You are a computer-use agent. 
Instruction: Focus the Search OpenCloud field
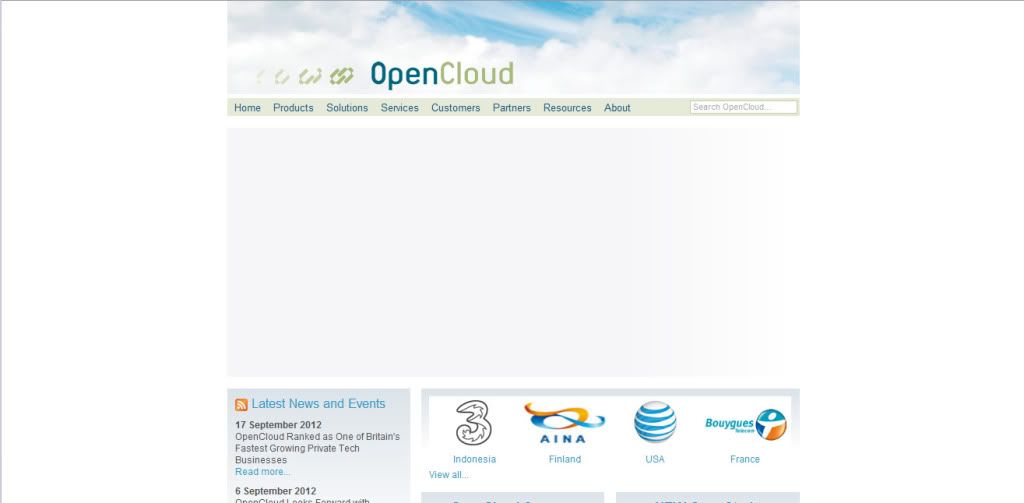(x=743, y=107)
